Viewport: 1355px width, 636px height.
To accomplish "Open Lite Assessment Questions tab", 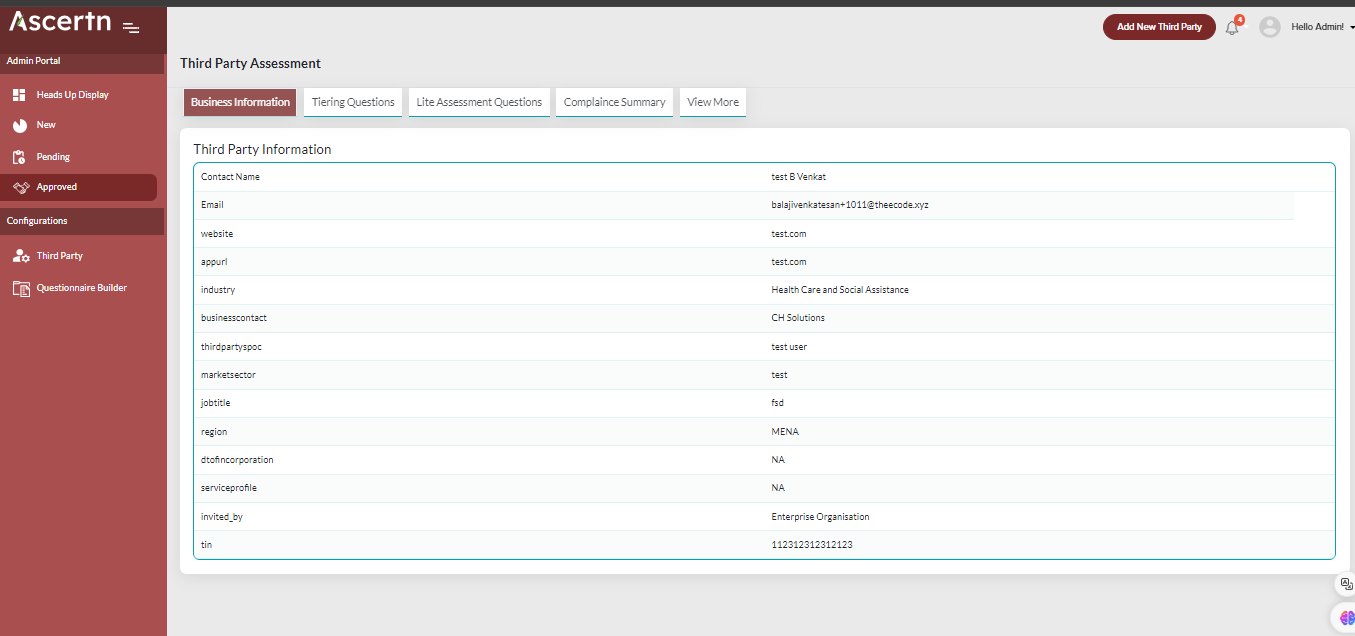I will [479, 102].
